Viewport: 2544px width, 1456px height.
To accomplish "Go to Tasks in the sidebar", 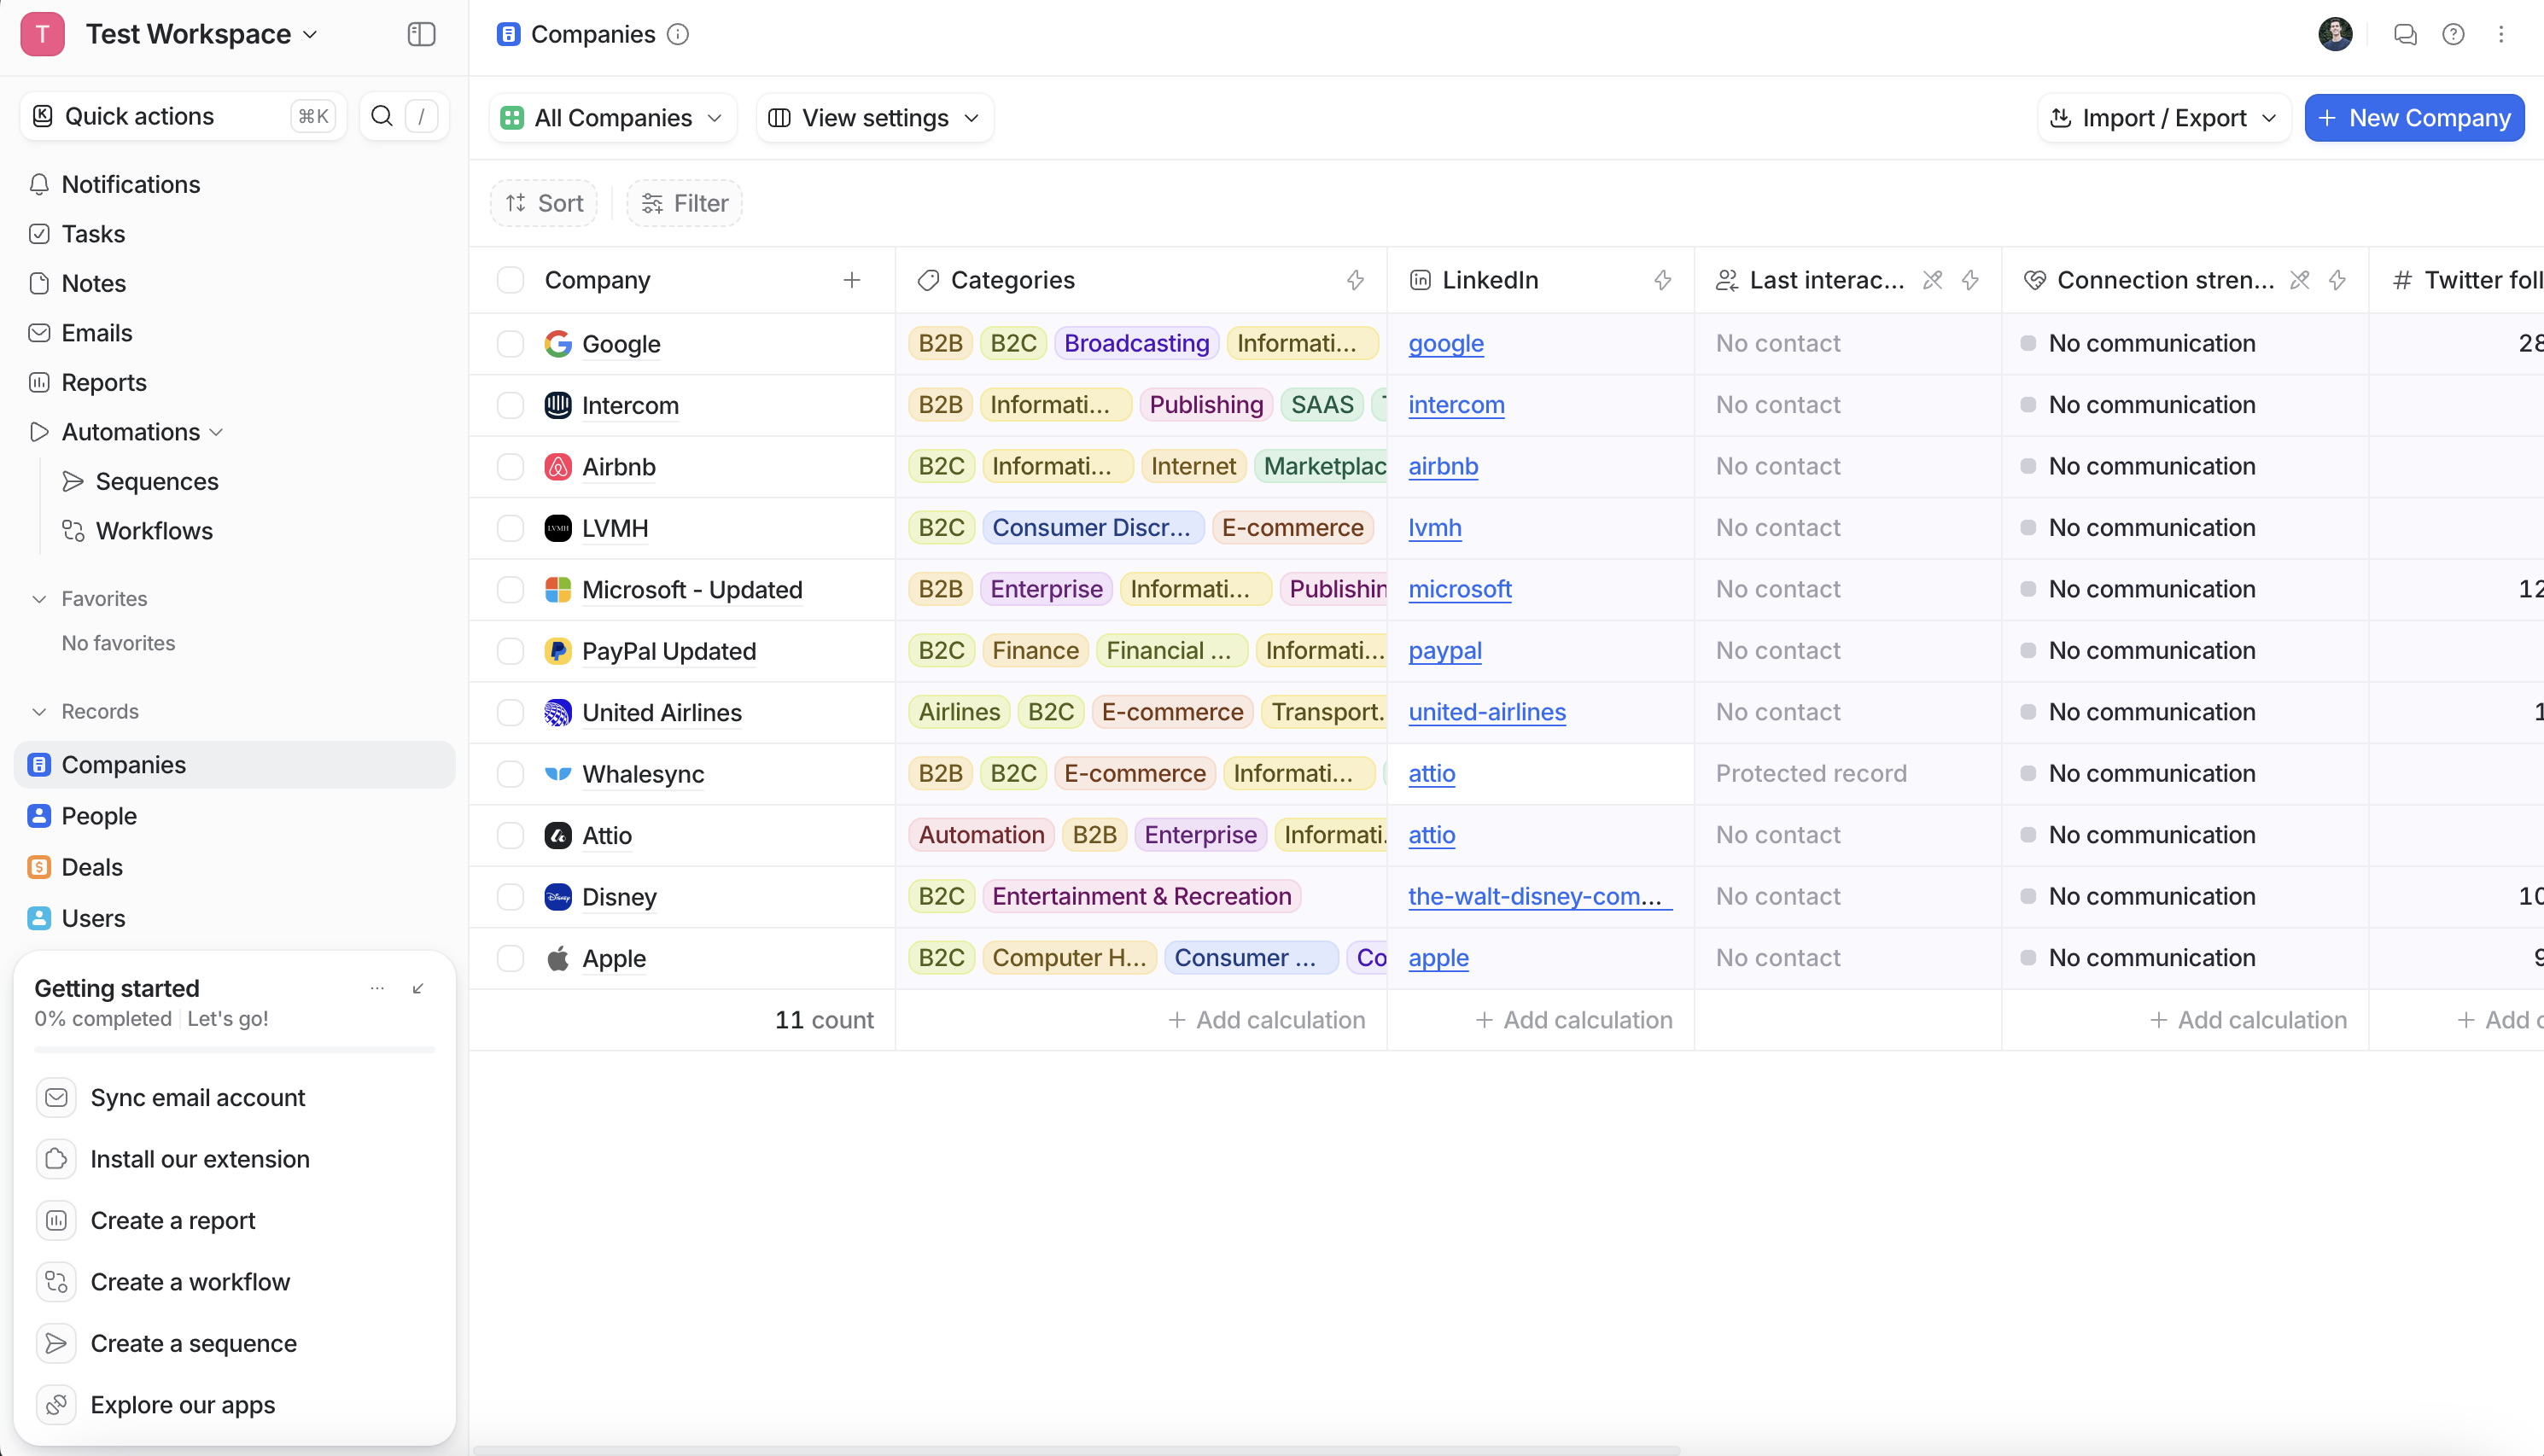I will tap(93, 234).
